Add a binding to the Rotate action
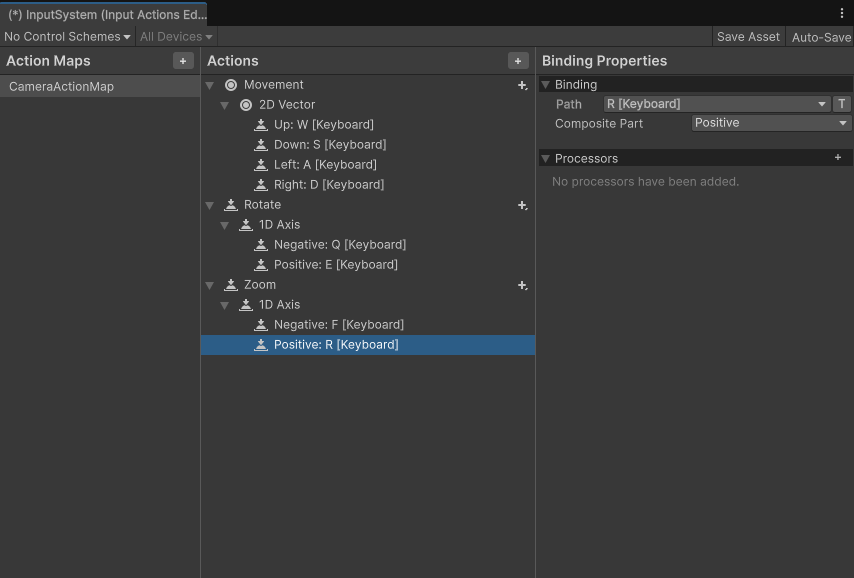854x578 pixels. click(x=522, y=205)
